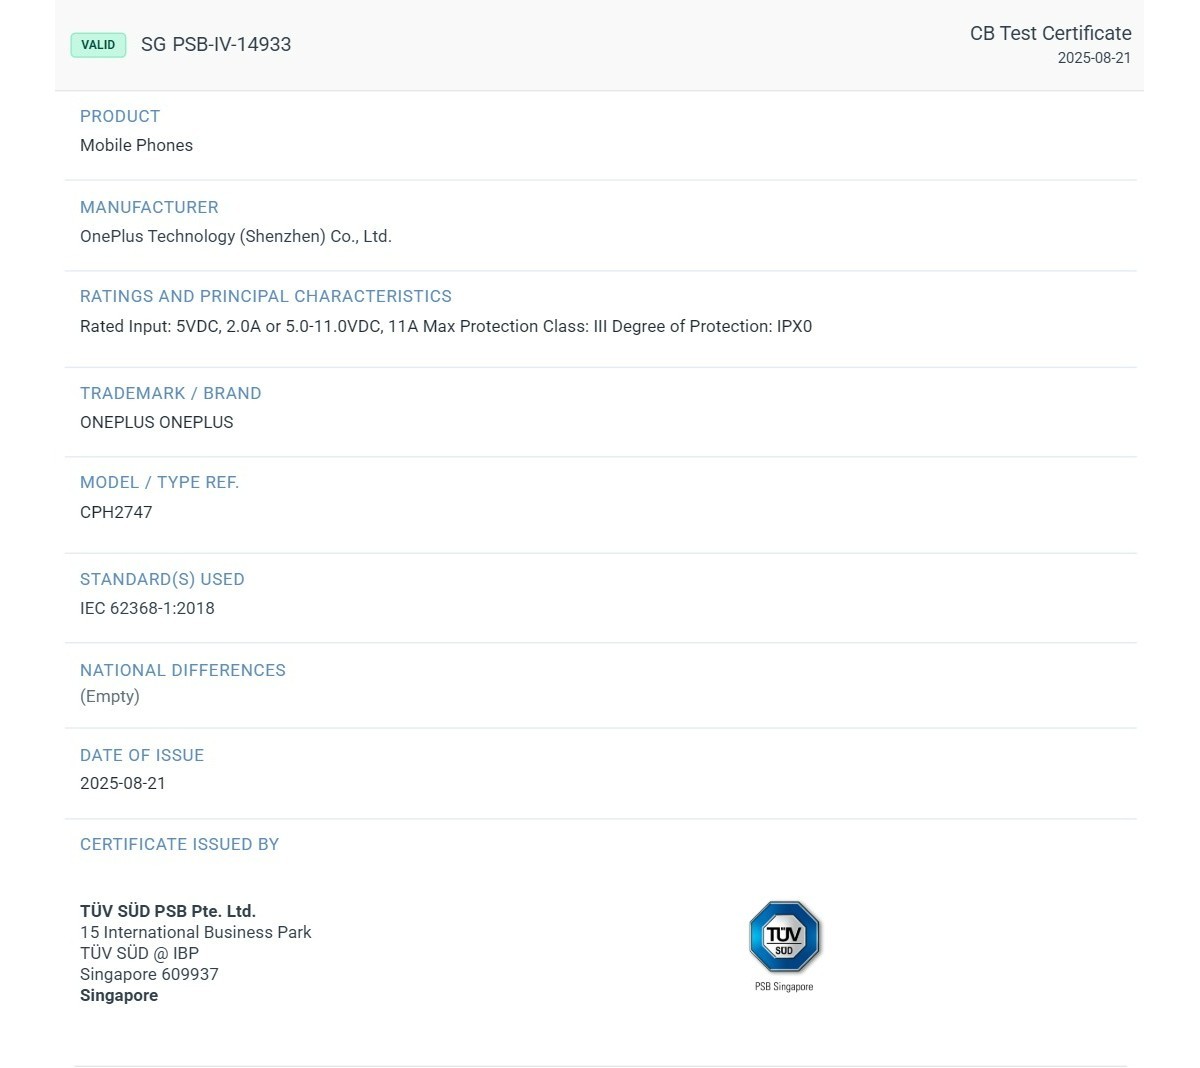Click the green VALID status badge
Viewport: 1200px width, 1068px height.
[x=98, y=45]
